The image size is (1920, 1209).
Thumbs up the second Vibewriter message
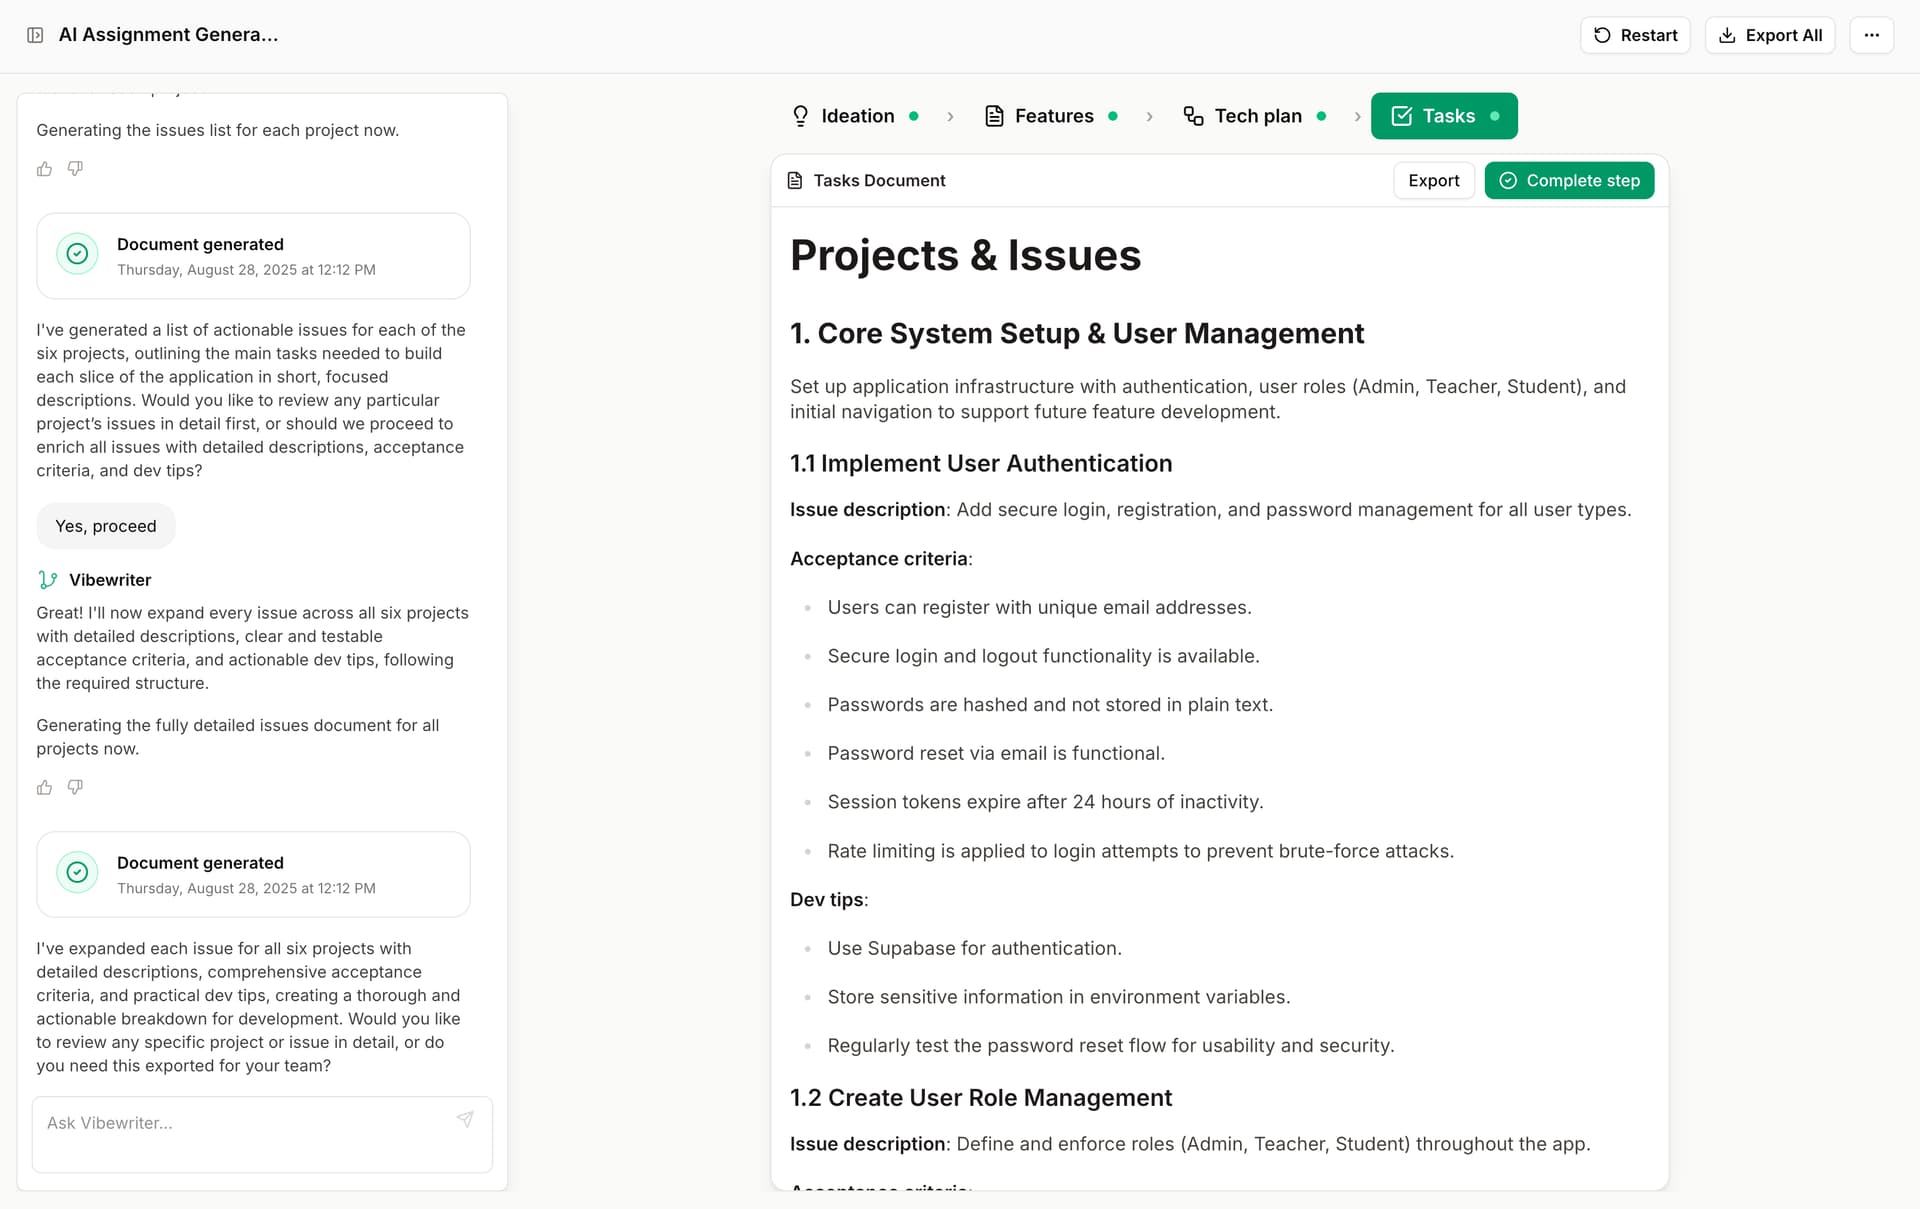(x=44, y=788)
